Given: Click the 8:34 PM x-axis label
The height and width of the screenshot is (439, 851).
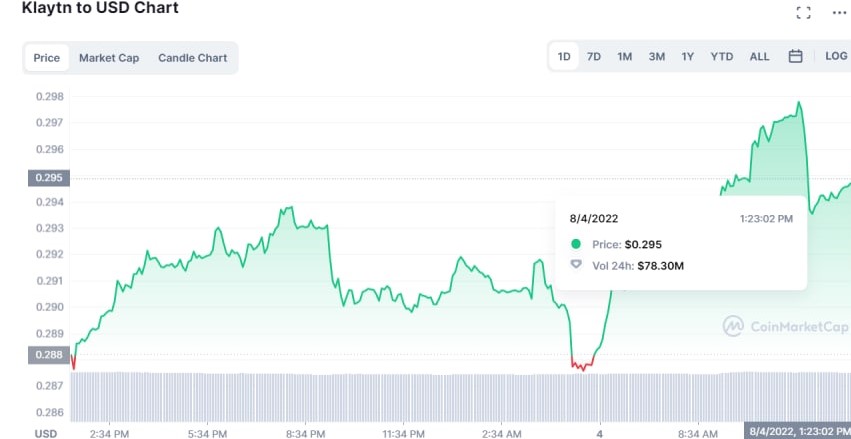Looking at the screenshot, I should (x=305, y=433).
